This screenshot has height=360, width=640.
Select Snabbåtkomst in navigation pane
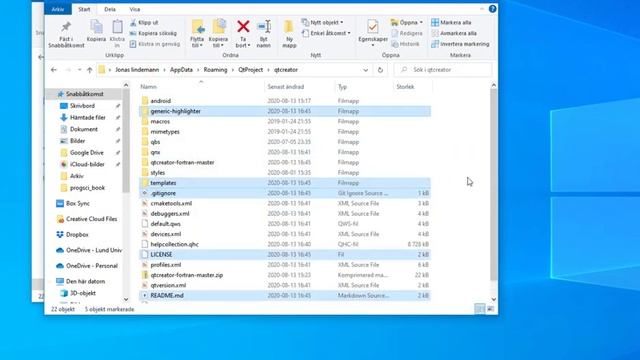(84, 94)
